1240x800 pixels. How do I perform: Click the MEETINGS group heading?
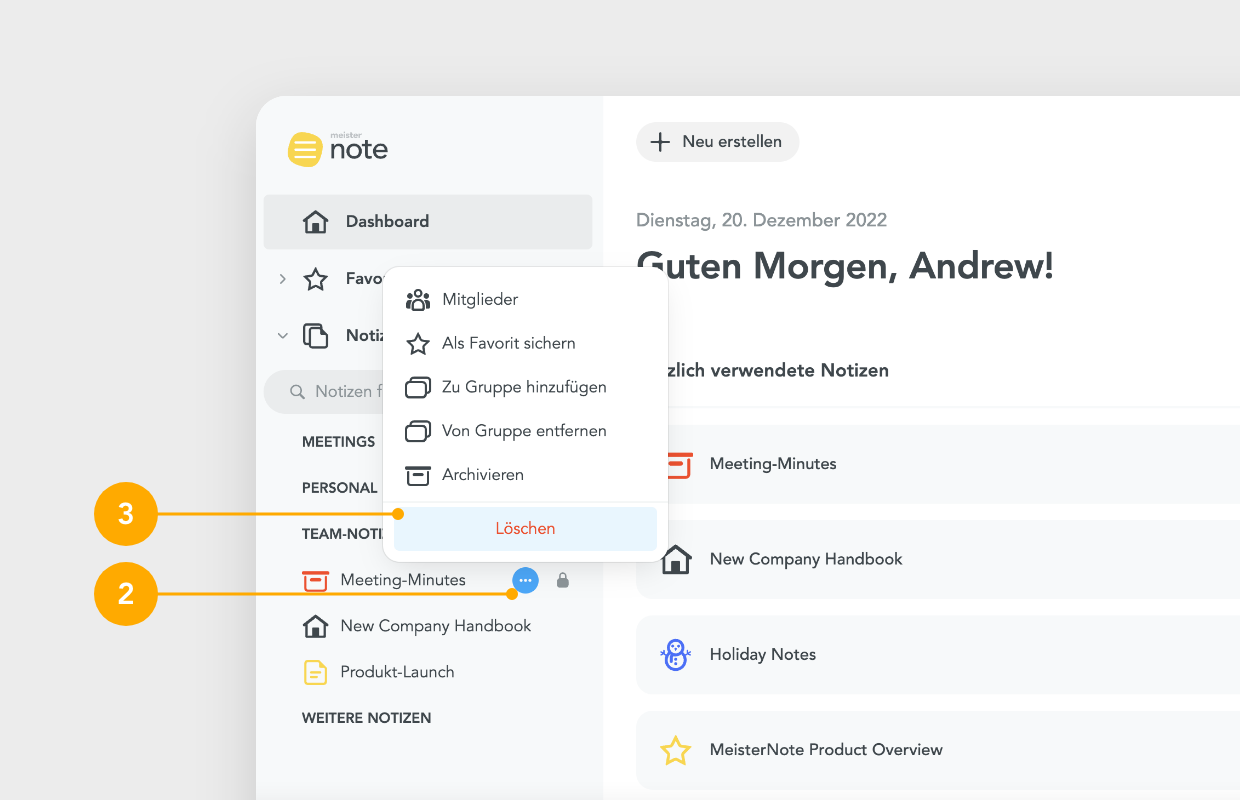click(x=338, y=442)
